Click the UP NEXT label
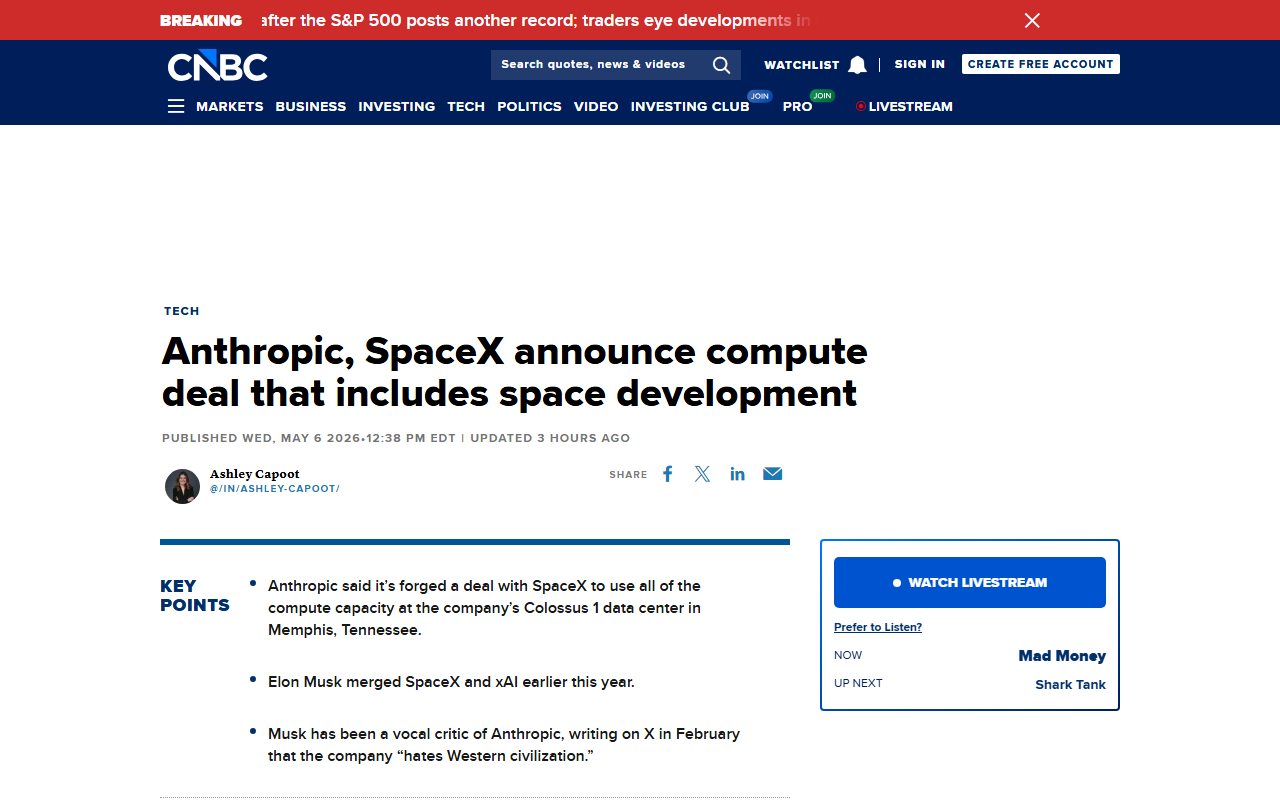 tap(858, 684)
